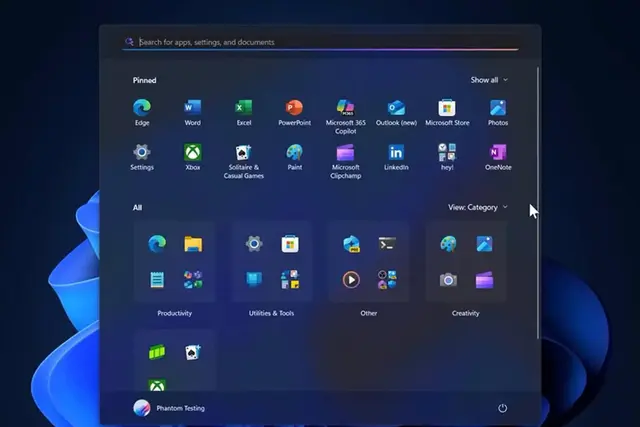
Task: Open Notepad in the Productivity category
Action: point(157,280)
